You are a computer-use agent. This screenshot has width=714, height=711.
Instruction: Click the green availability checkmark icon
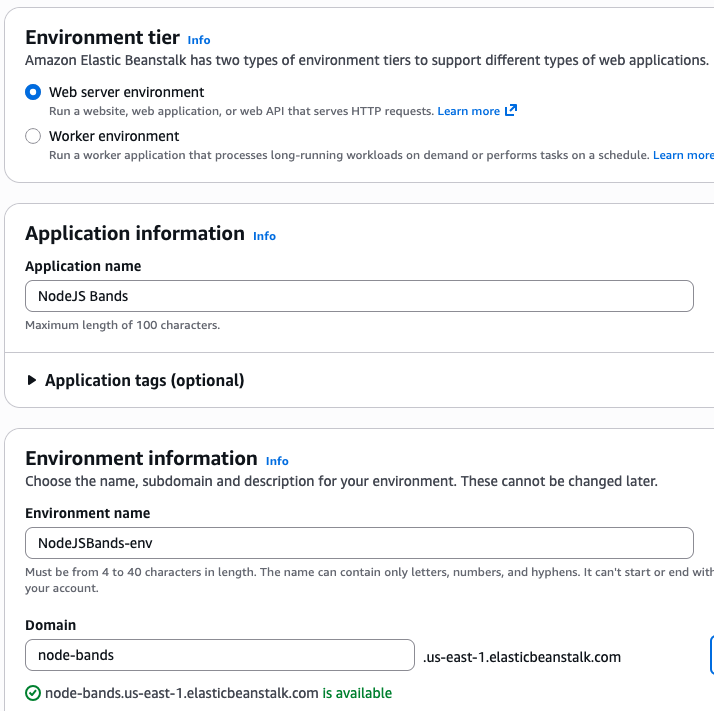[x=33, y=693]
